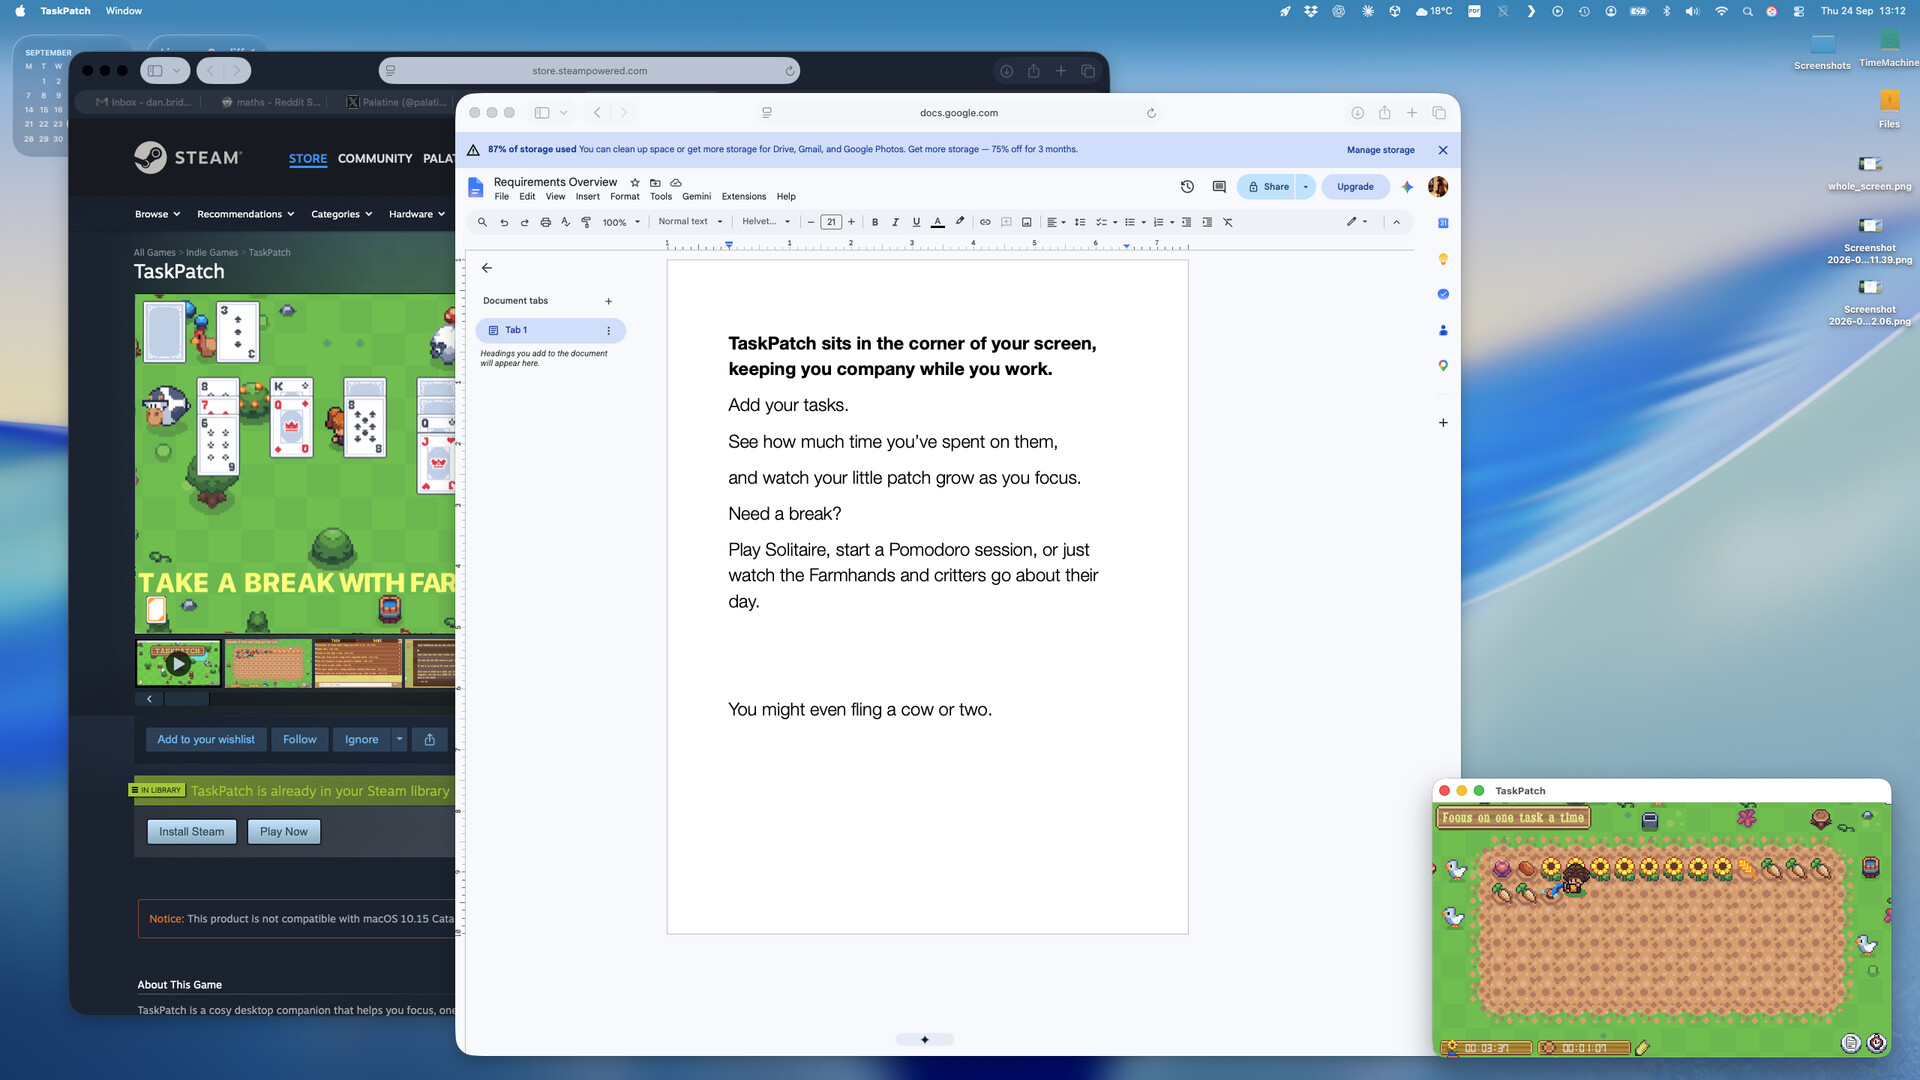Open the Extensions menu in Docs
Viewport: 1920px width, 1080px height.
tap(744, 196)
